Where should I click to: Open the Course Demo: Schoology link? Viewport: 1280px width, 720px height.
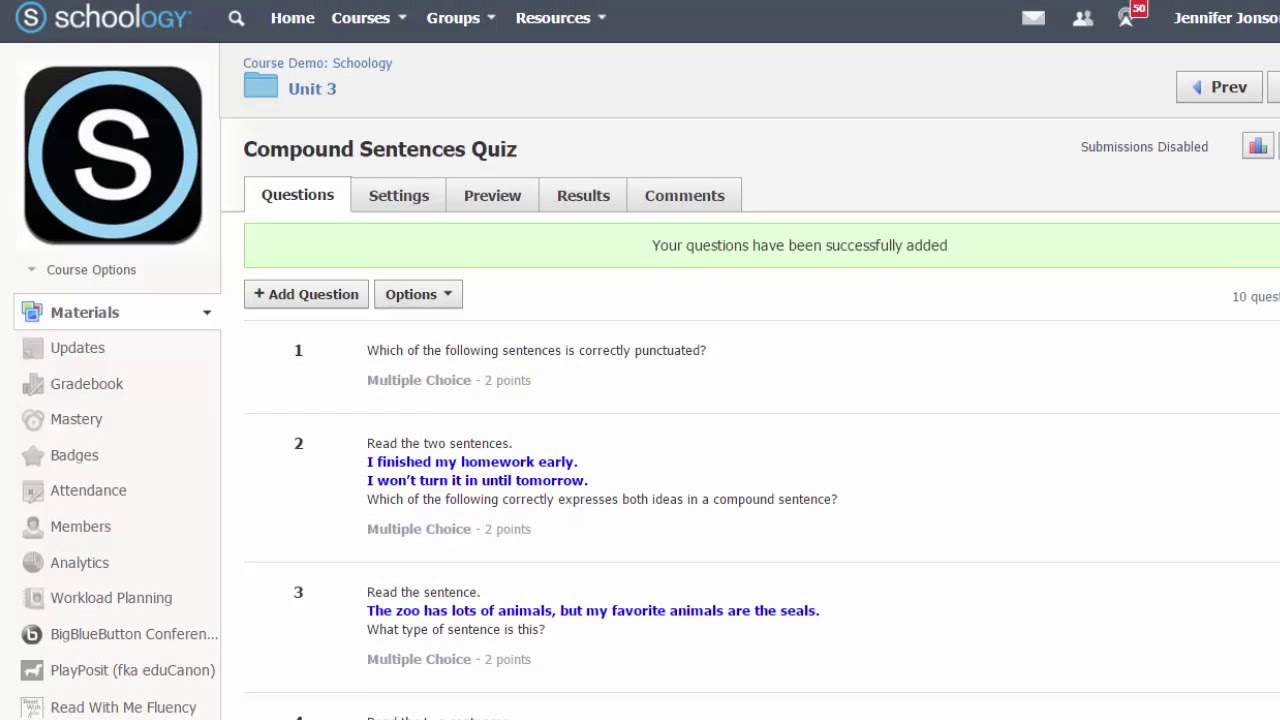[x=317, y=63]
